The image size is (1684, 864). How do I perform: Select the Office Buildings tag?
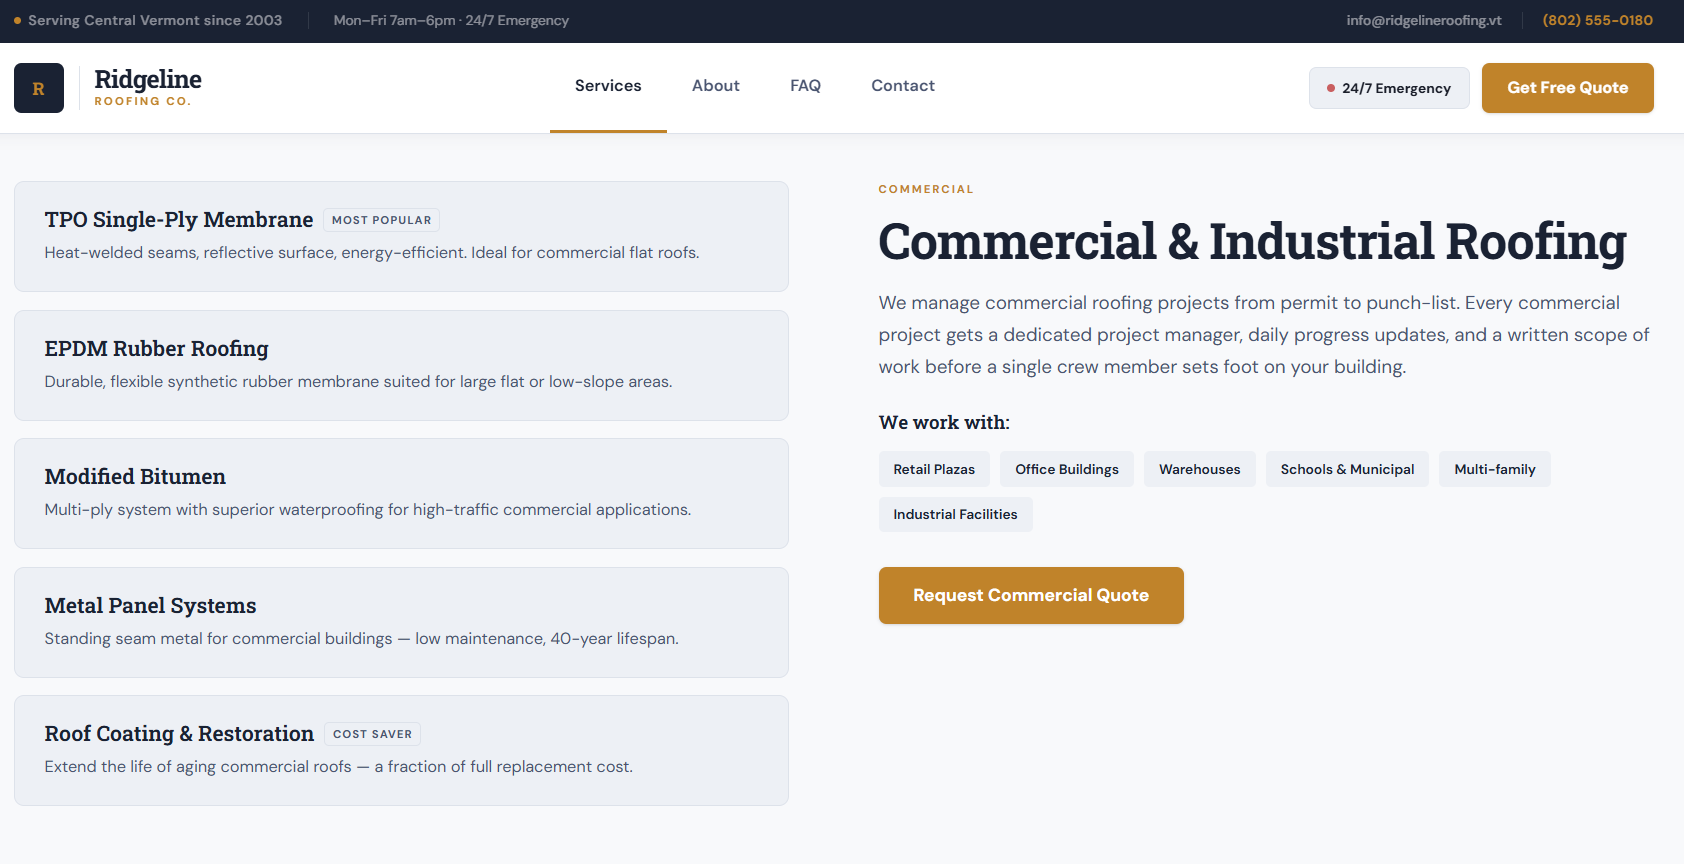tap(1067, 469)
